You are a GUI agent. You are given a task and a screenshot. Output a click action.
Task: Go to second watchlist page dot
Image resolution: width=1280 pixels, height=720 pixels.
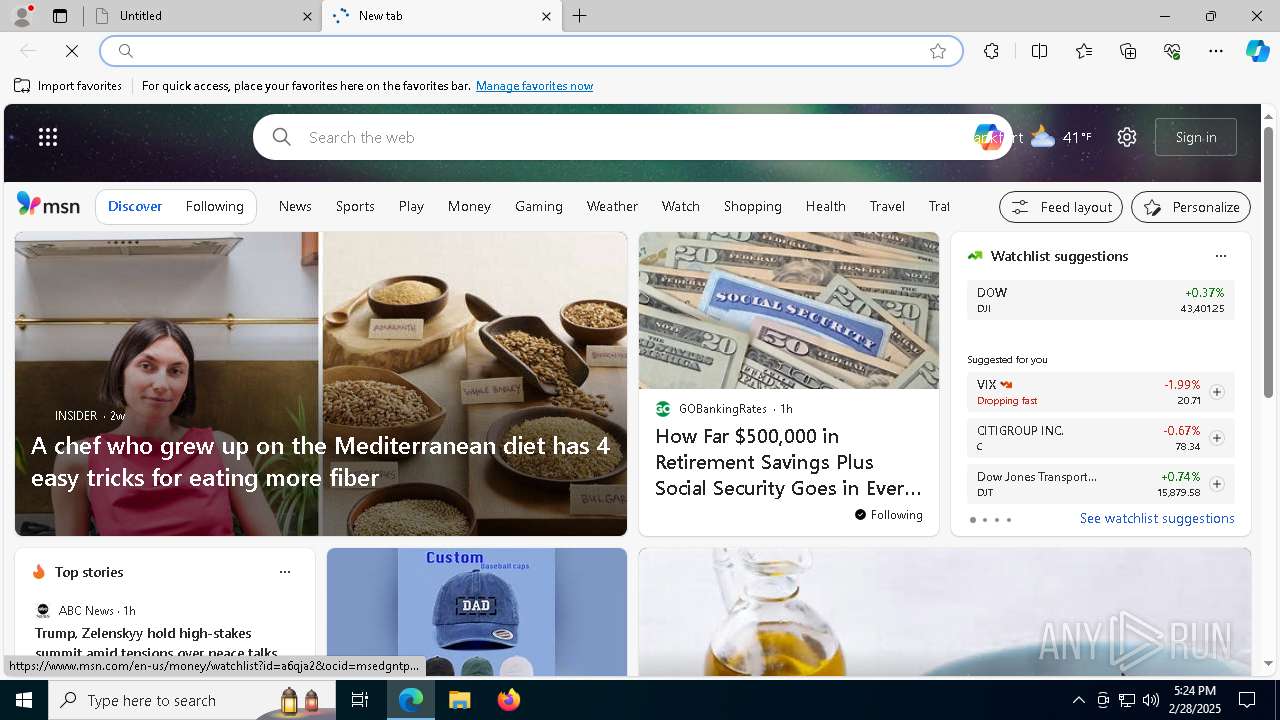tap(984, 520)
